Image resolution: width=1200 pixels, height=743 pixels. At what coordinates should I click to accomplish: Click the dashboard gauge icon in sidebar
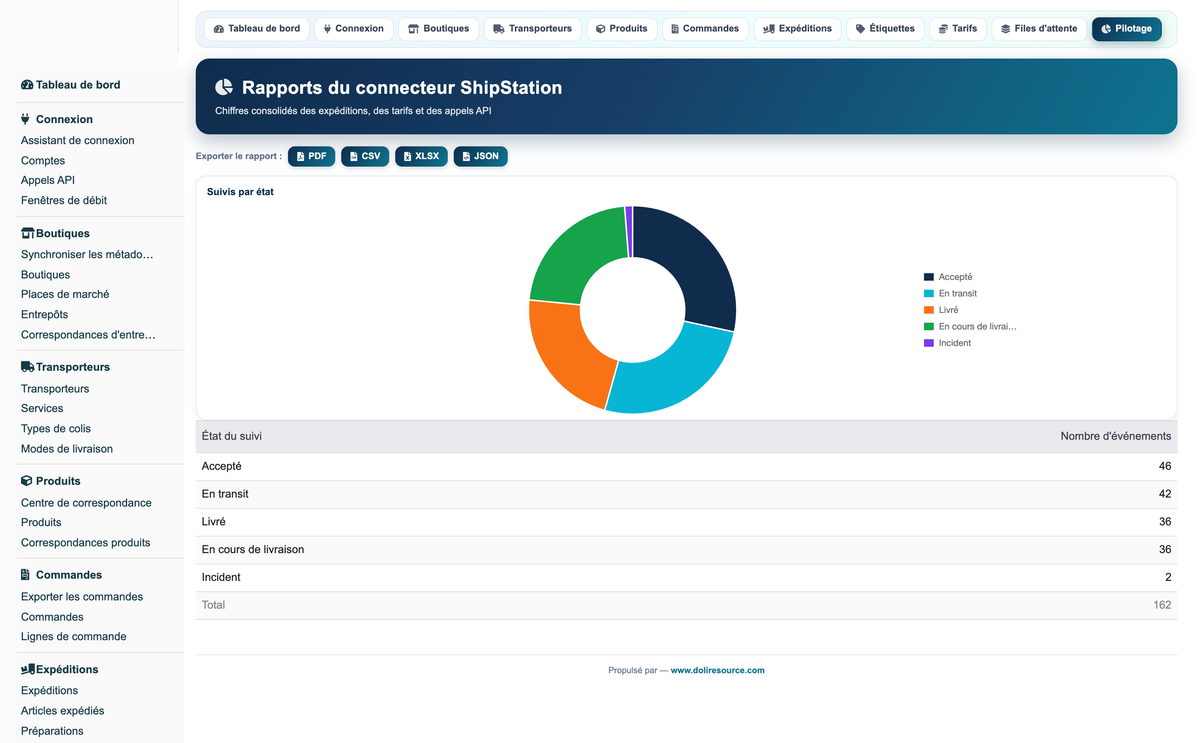point(27,85)
